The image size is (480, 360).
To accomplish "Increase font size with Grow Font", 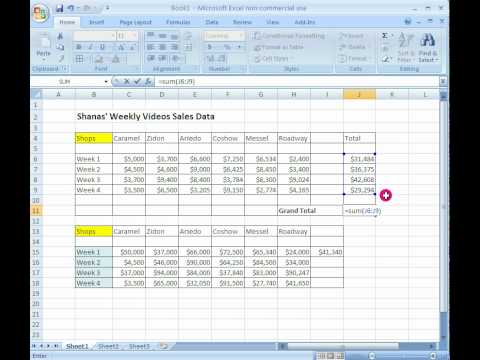I will (122, 47).
